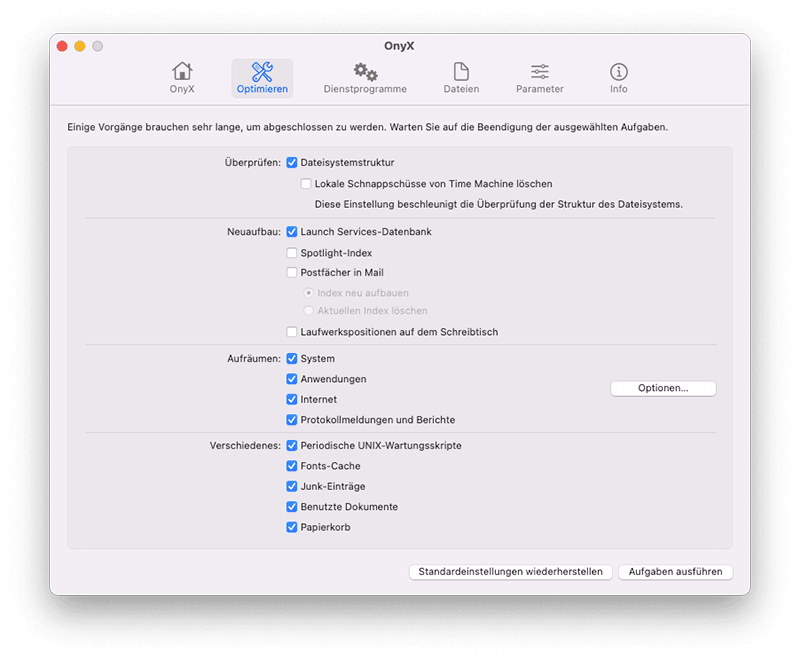Enable Lokale Schnappschüsse von Time Machine löschen
Viewport: 800px width, 661px height.
(306, 184)
